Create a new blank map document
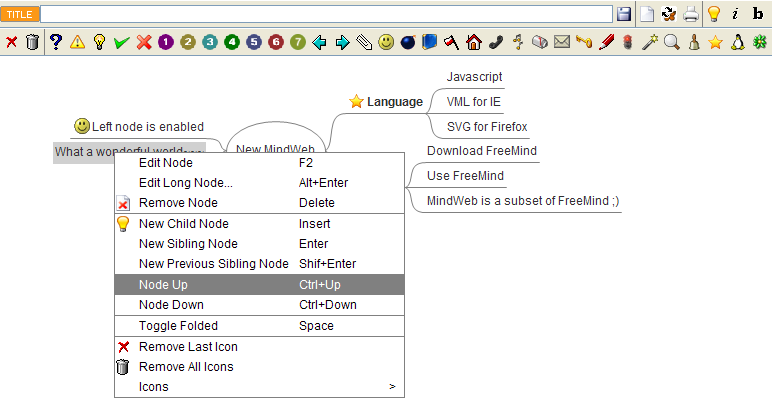Viewport: 772px width, 402px height. click(647, 14)
